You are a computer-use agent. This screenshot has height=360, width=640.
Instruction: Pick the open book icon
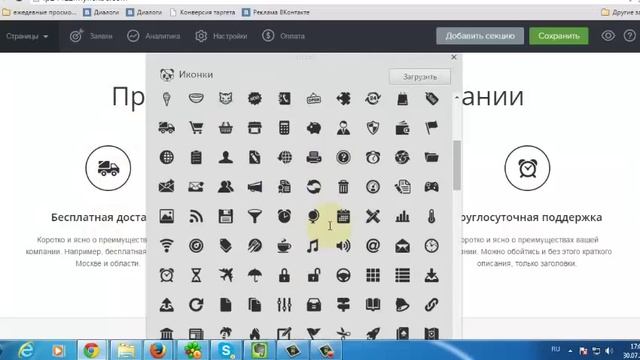(x=373, y=305)
